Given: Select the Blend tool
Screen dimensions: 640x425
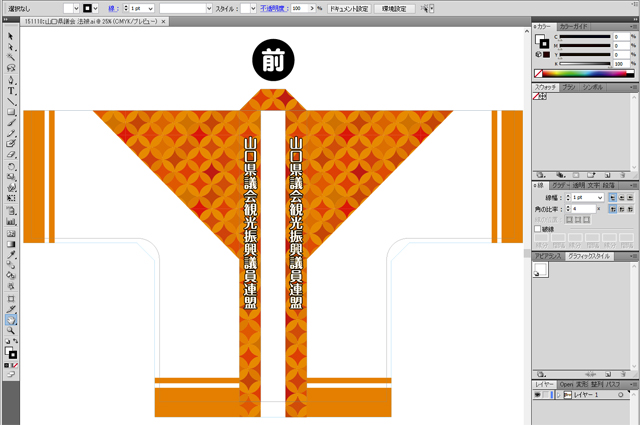Looking at the screenshot, I should (11, 265).
